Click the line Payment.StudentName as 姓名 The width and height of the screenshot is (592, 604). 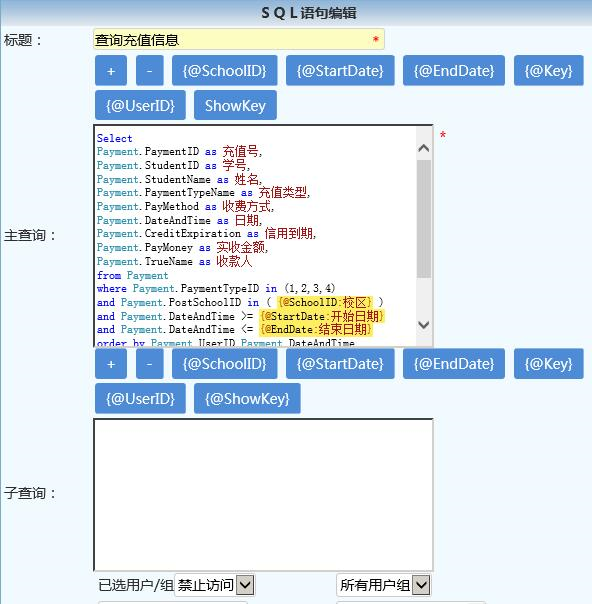click(x=179, y=179)
